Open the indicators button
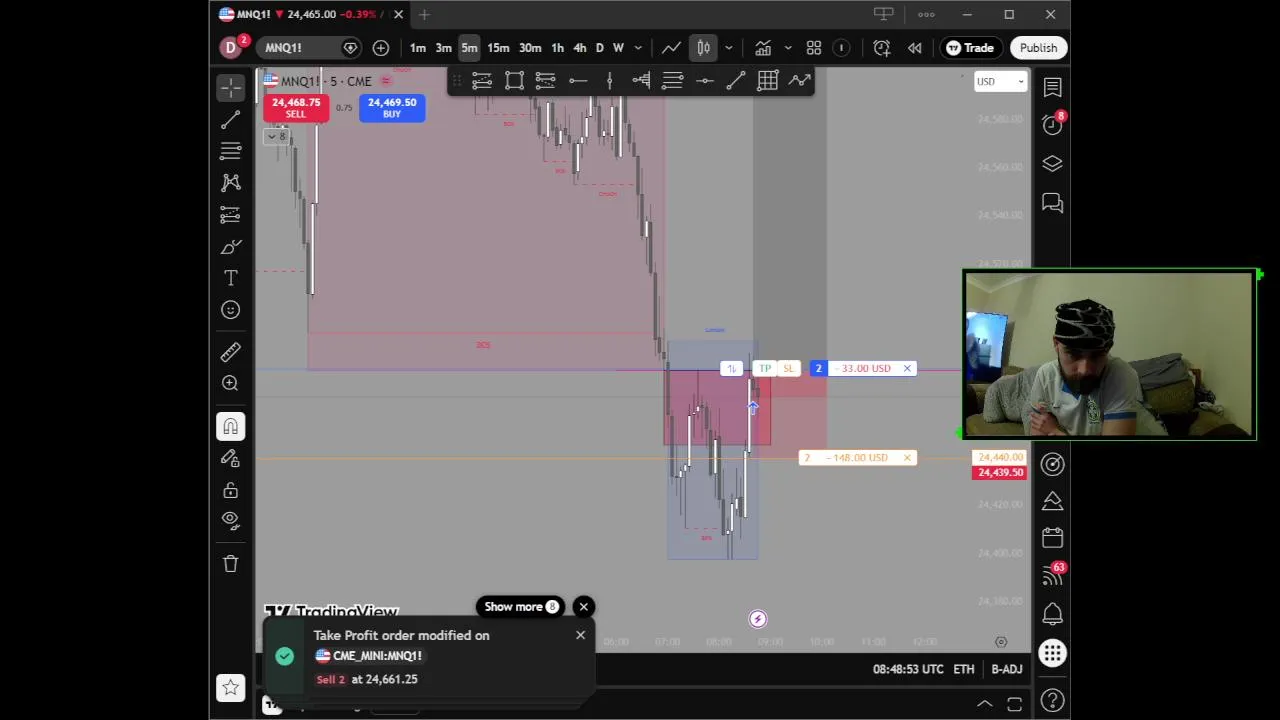The width and height of the screenshot is (1280, 720). (763, 48)
